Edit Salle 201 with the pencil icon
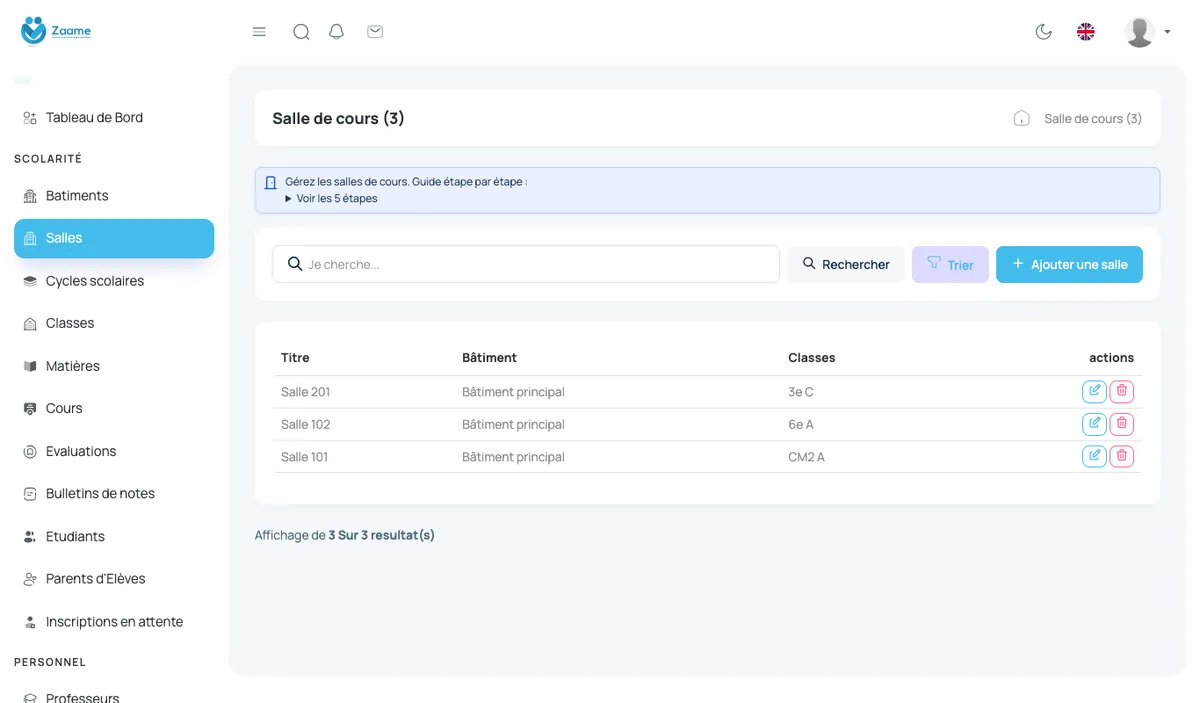The height and width of the screenshot is (703, 1200). pos(1094,391)
